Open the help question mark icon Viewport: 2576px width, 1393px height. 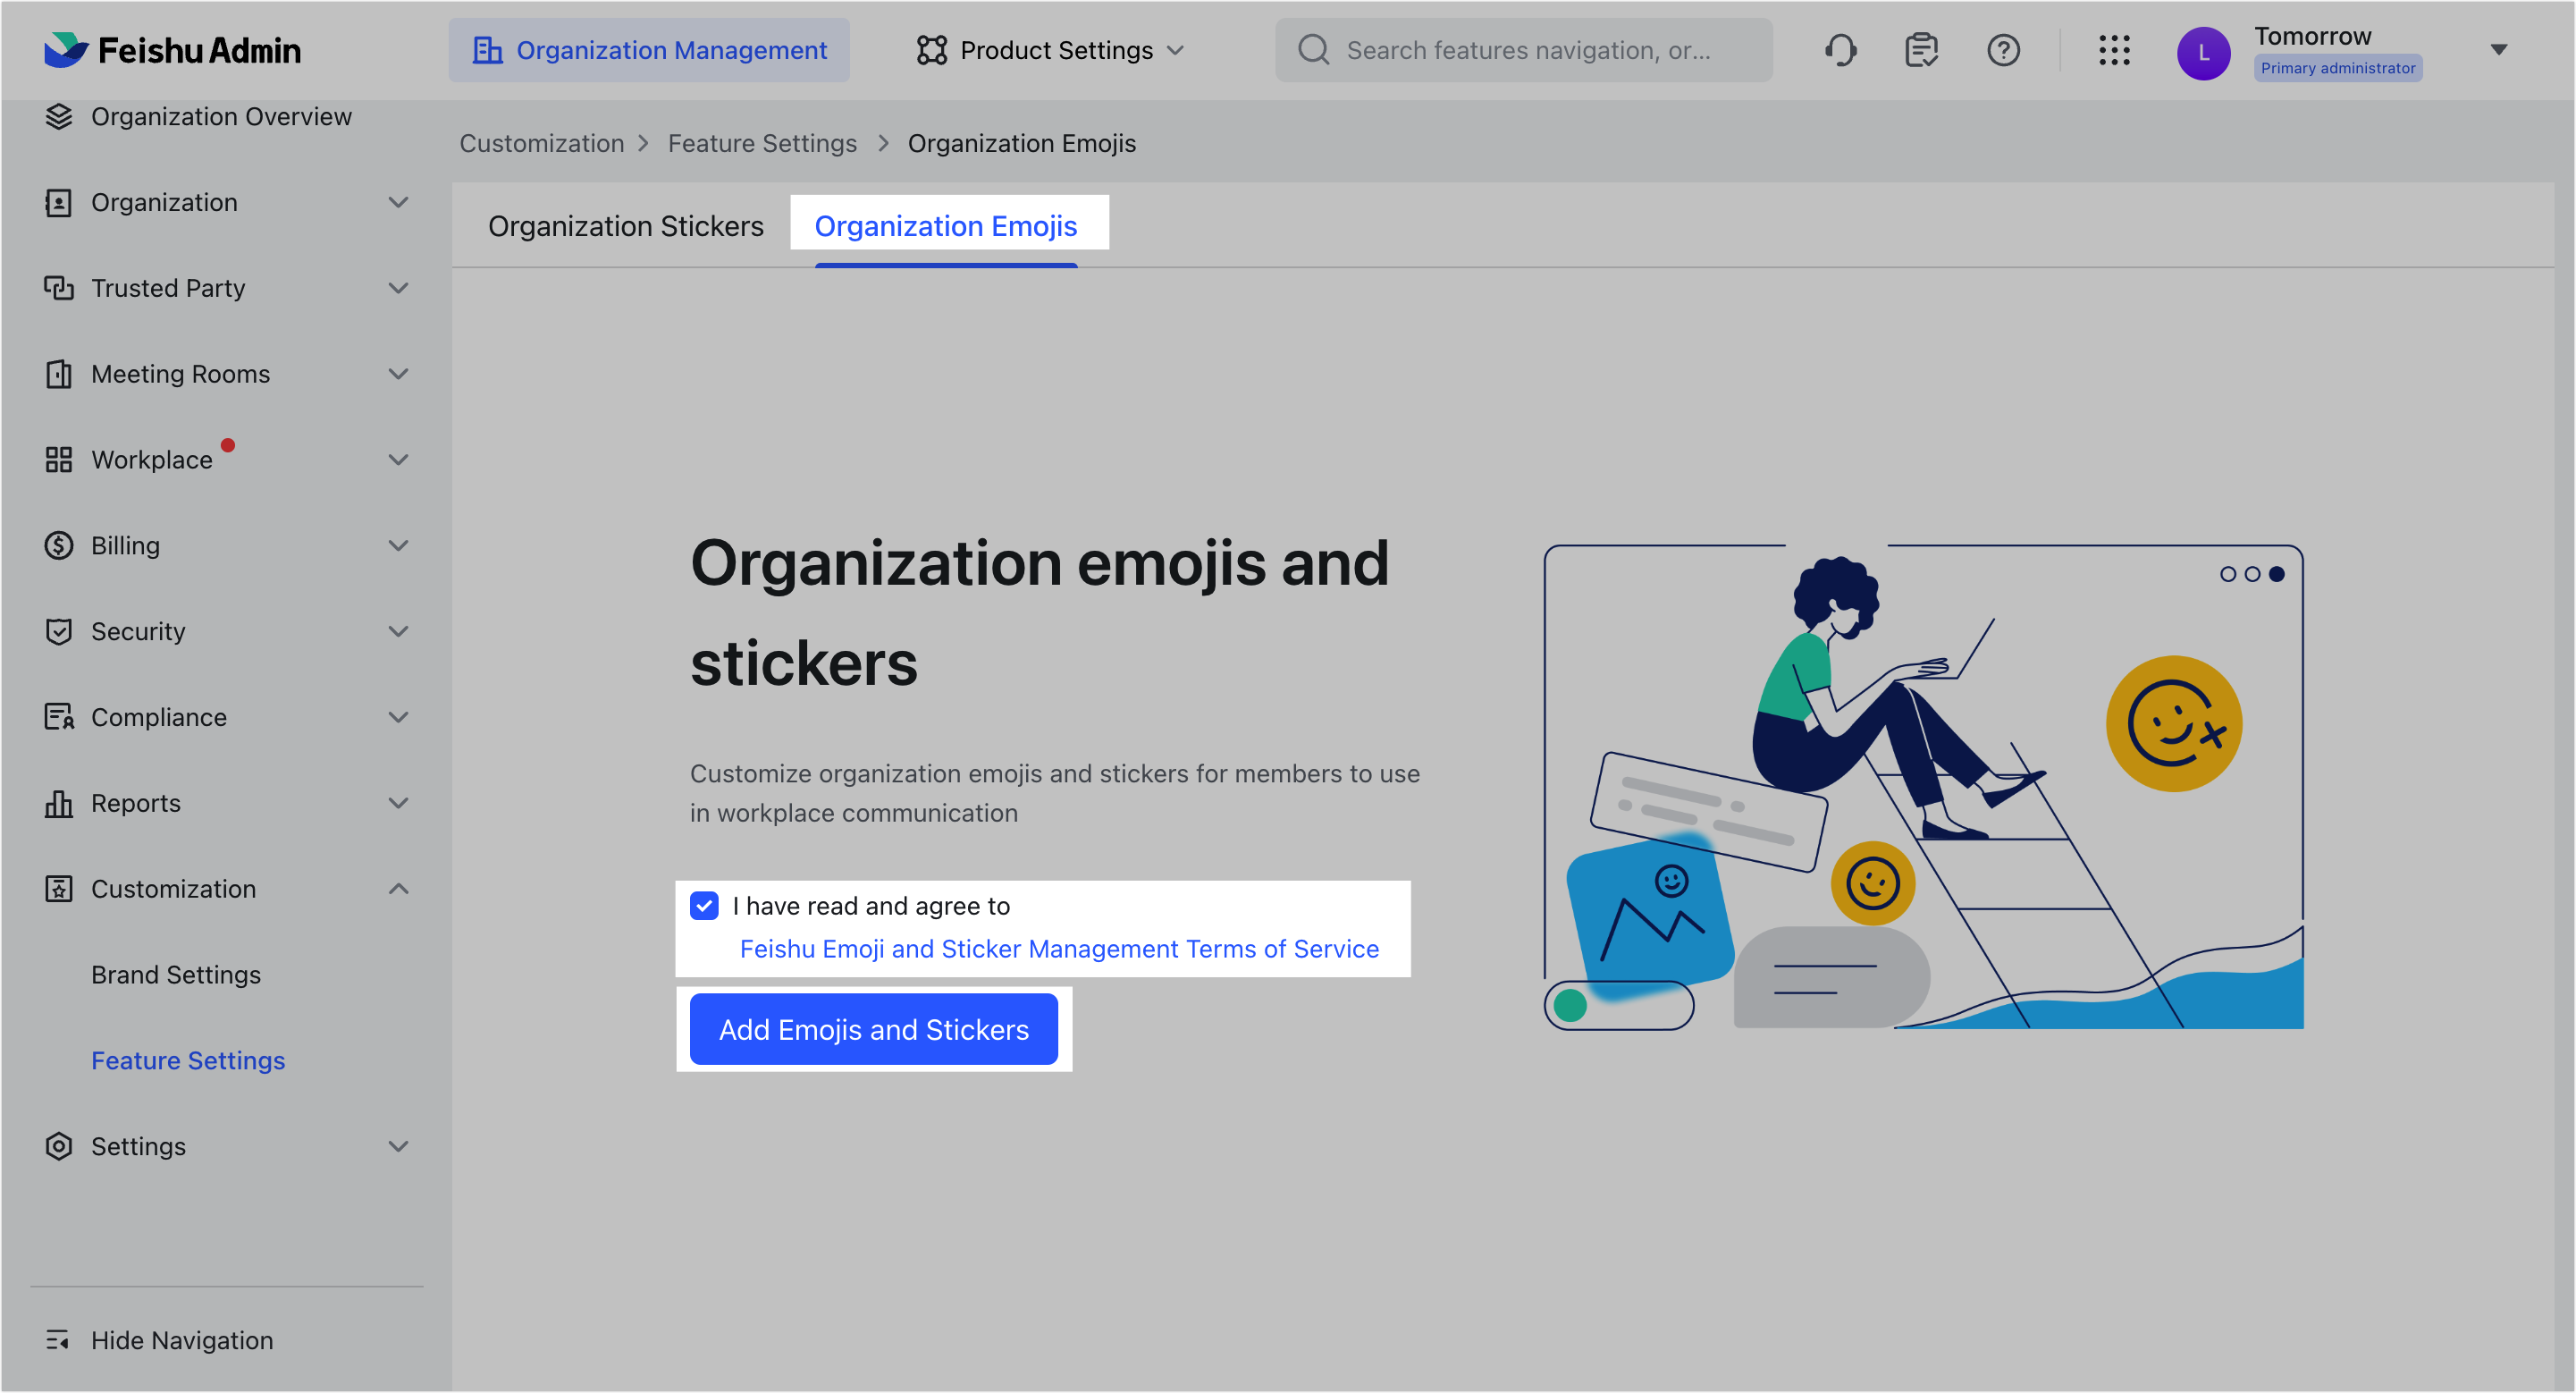(2003, 50)
